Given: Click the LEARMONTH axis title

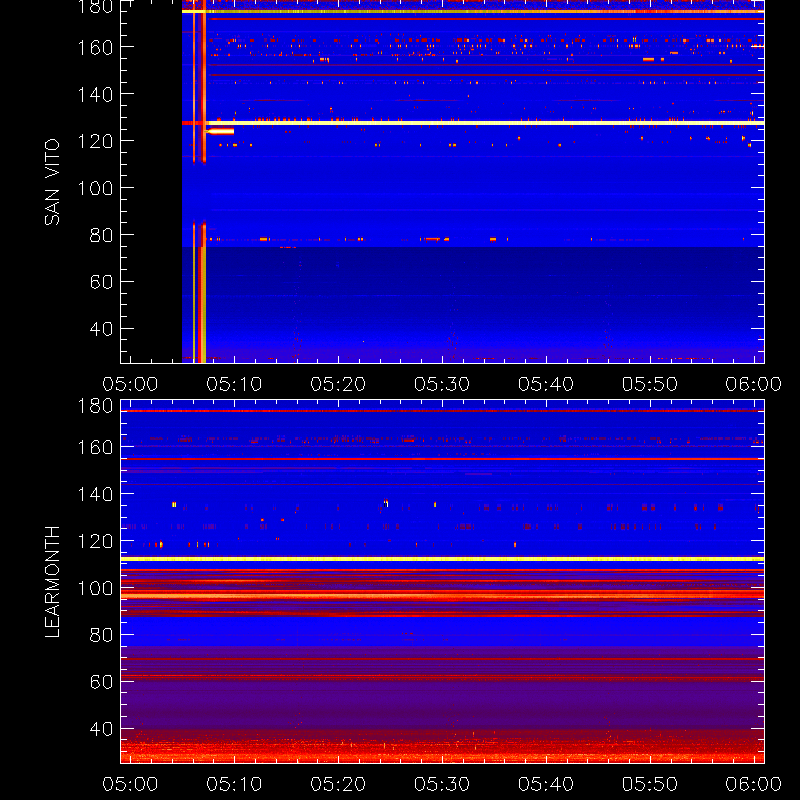Looking at the screenshot, I should pyautogui.click(x=52, y=582).
